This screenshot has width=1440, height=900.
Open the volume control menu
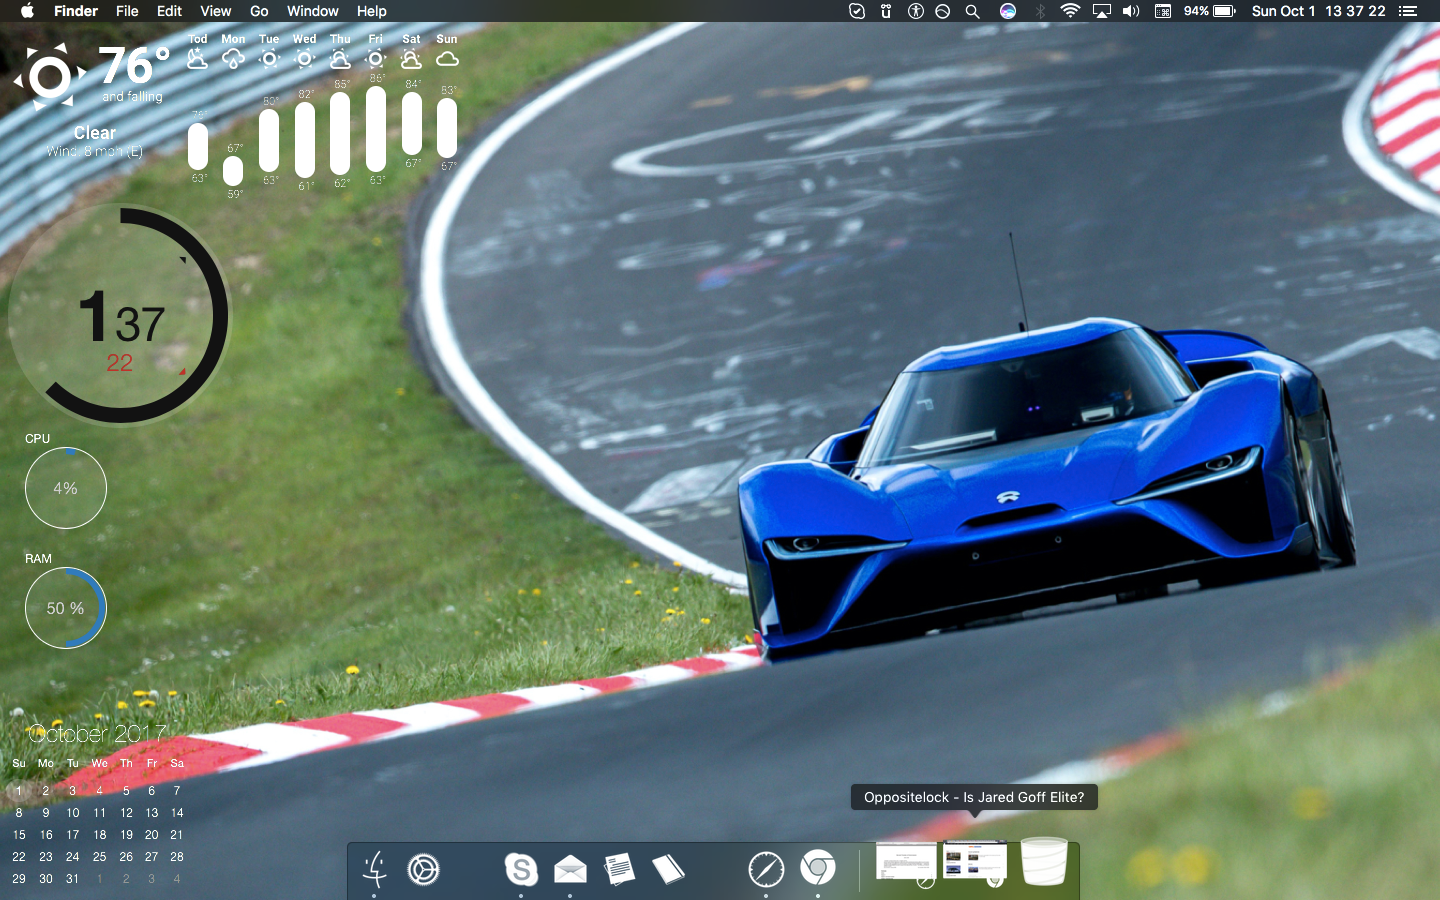(1131, 11)
